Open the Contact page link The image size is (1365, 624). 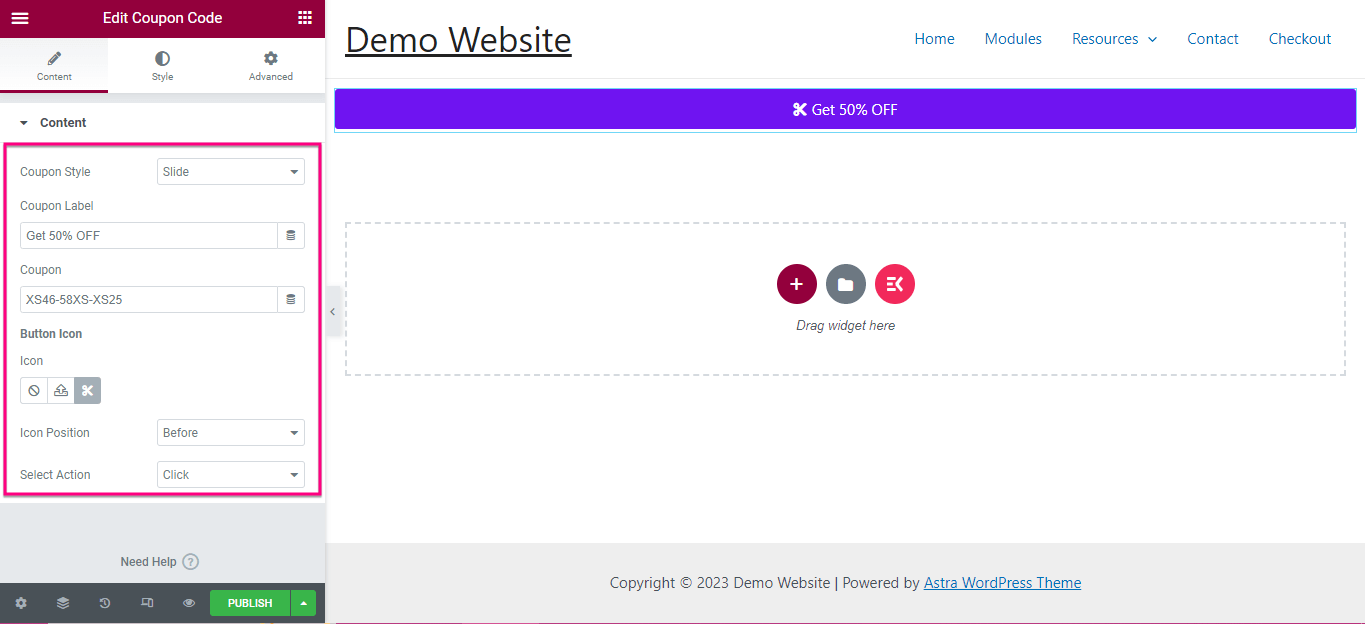[x=1213, y=39]
